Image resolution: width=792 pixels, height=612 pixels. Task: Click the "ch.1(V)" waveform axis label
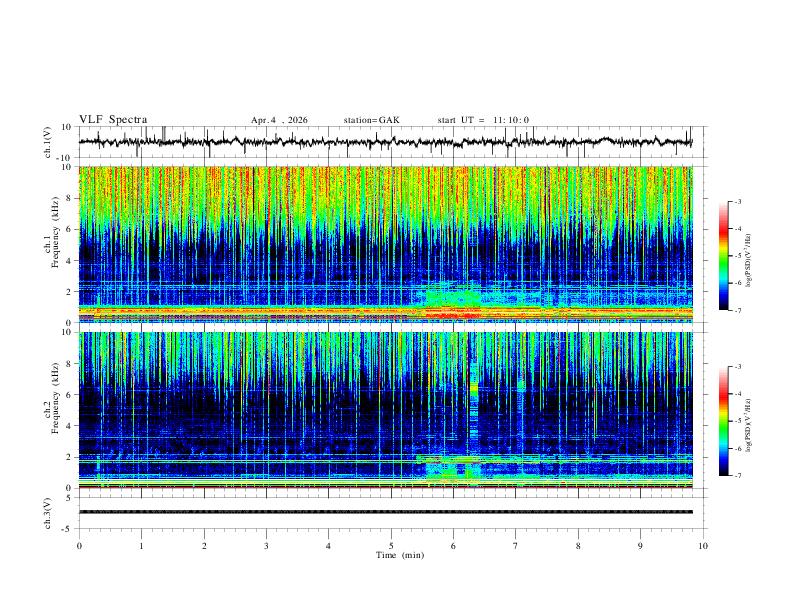coord(48,142)
